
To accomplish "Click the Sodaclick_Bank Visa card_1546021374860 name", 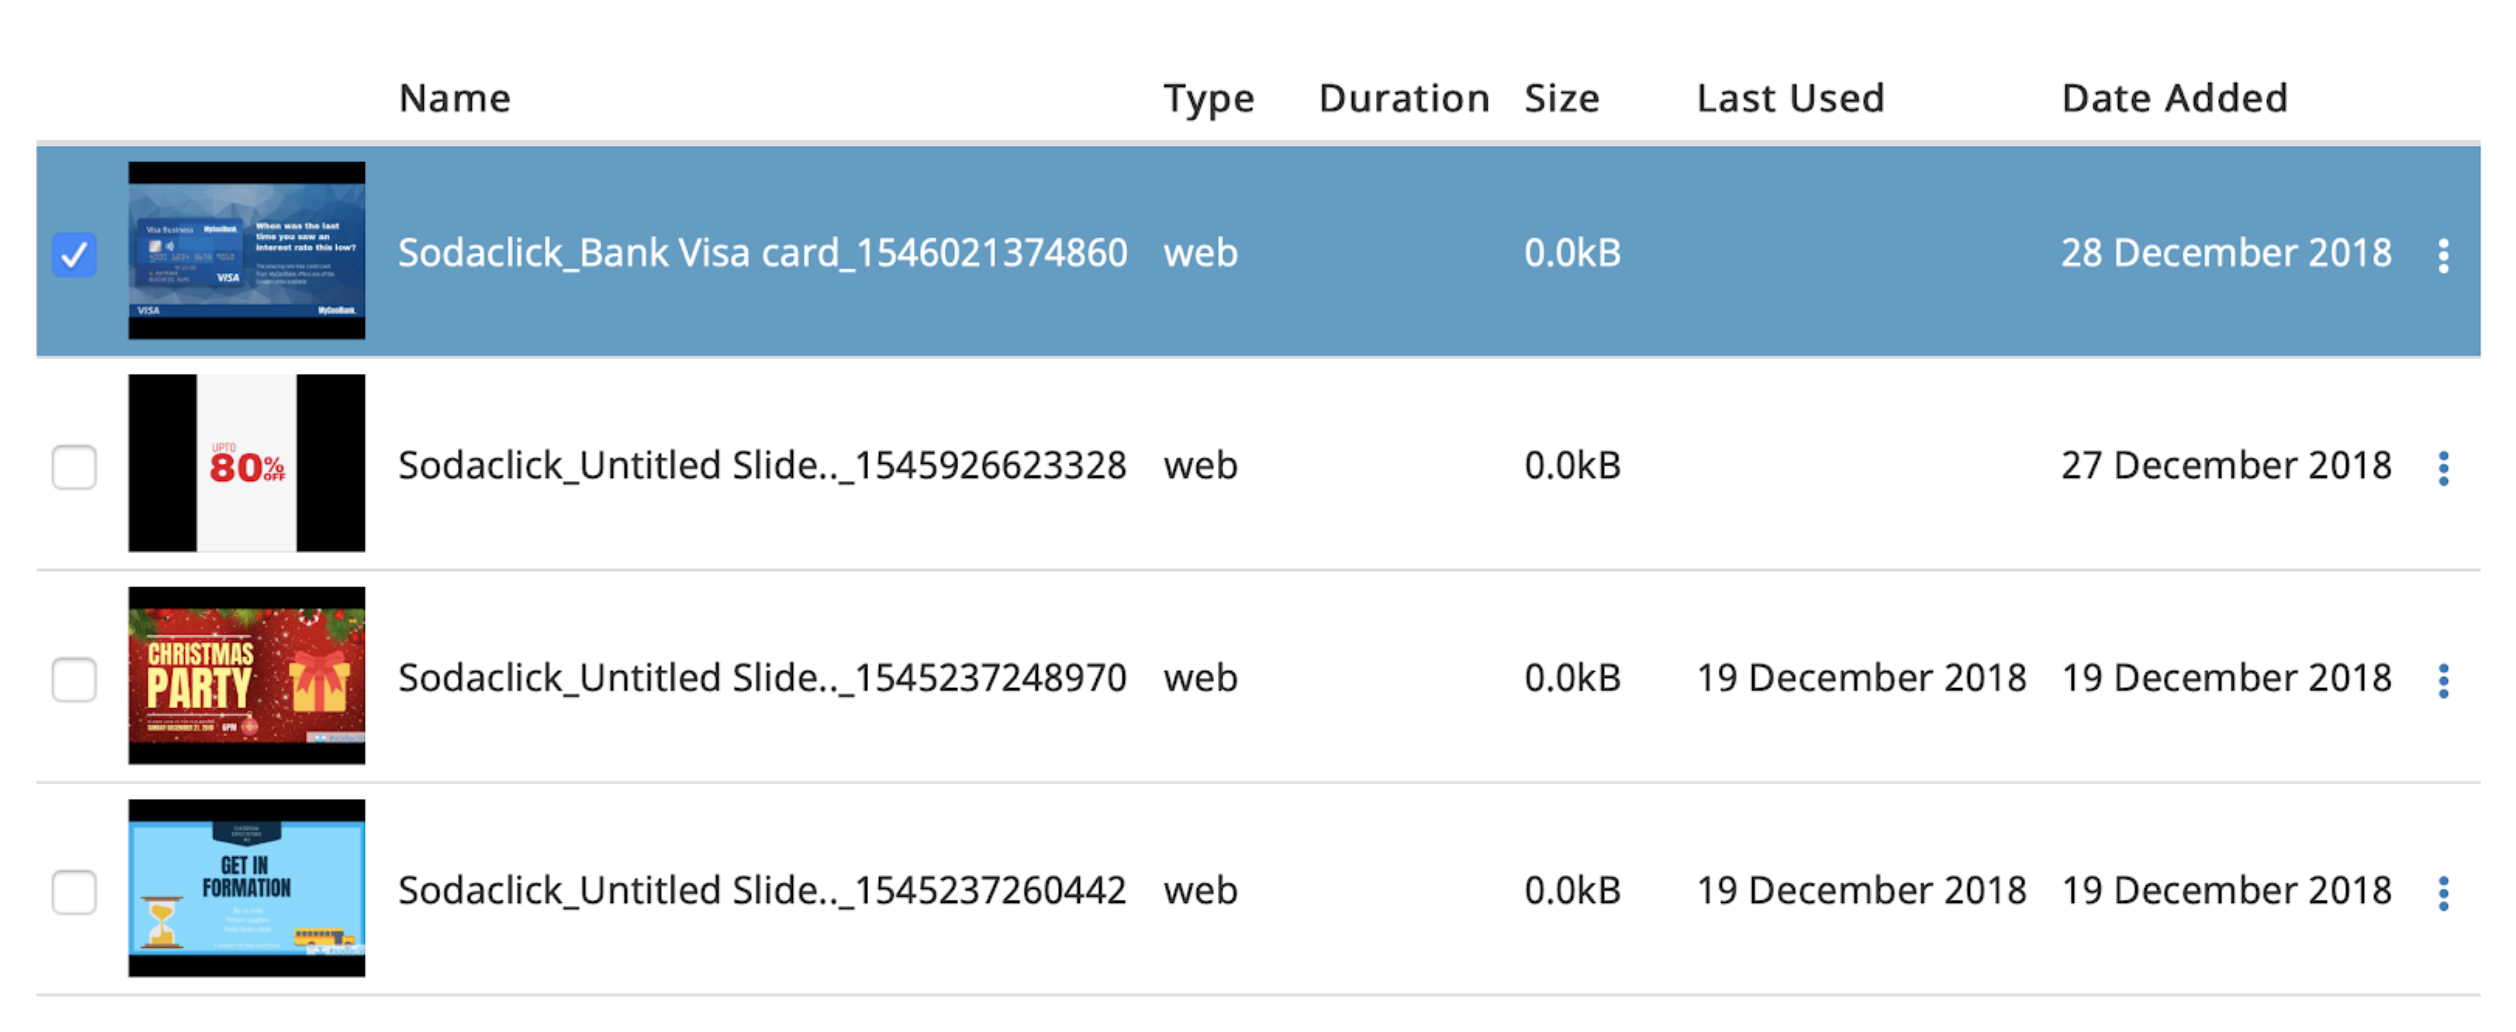I will tap(762, 253).
